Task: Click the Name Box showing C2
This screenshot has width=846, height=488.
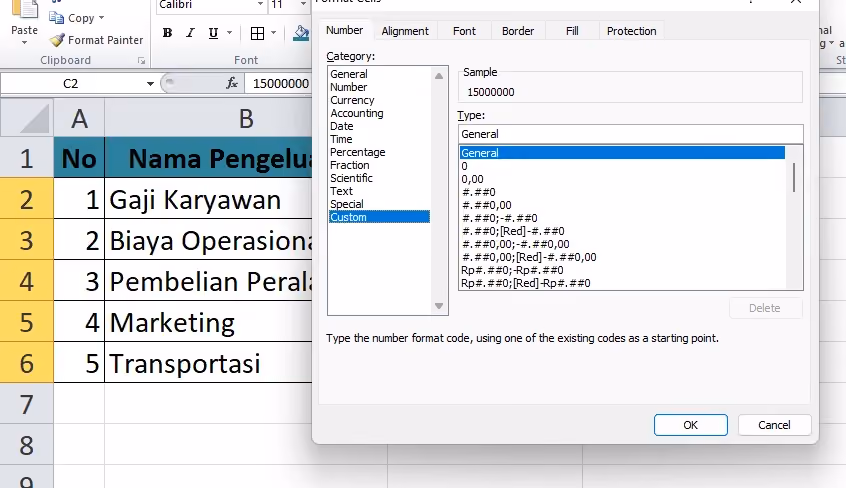Action: pos(71,84)
